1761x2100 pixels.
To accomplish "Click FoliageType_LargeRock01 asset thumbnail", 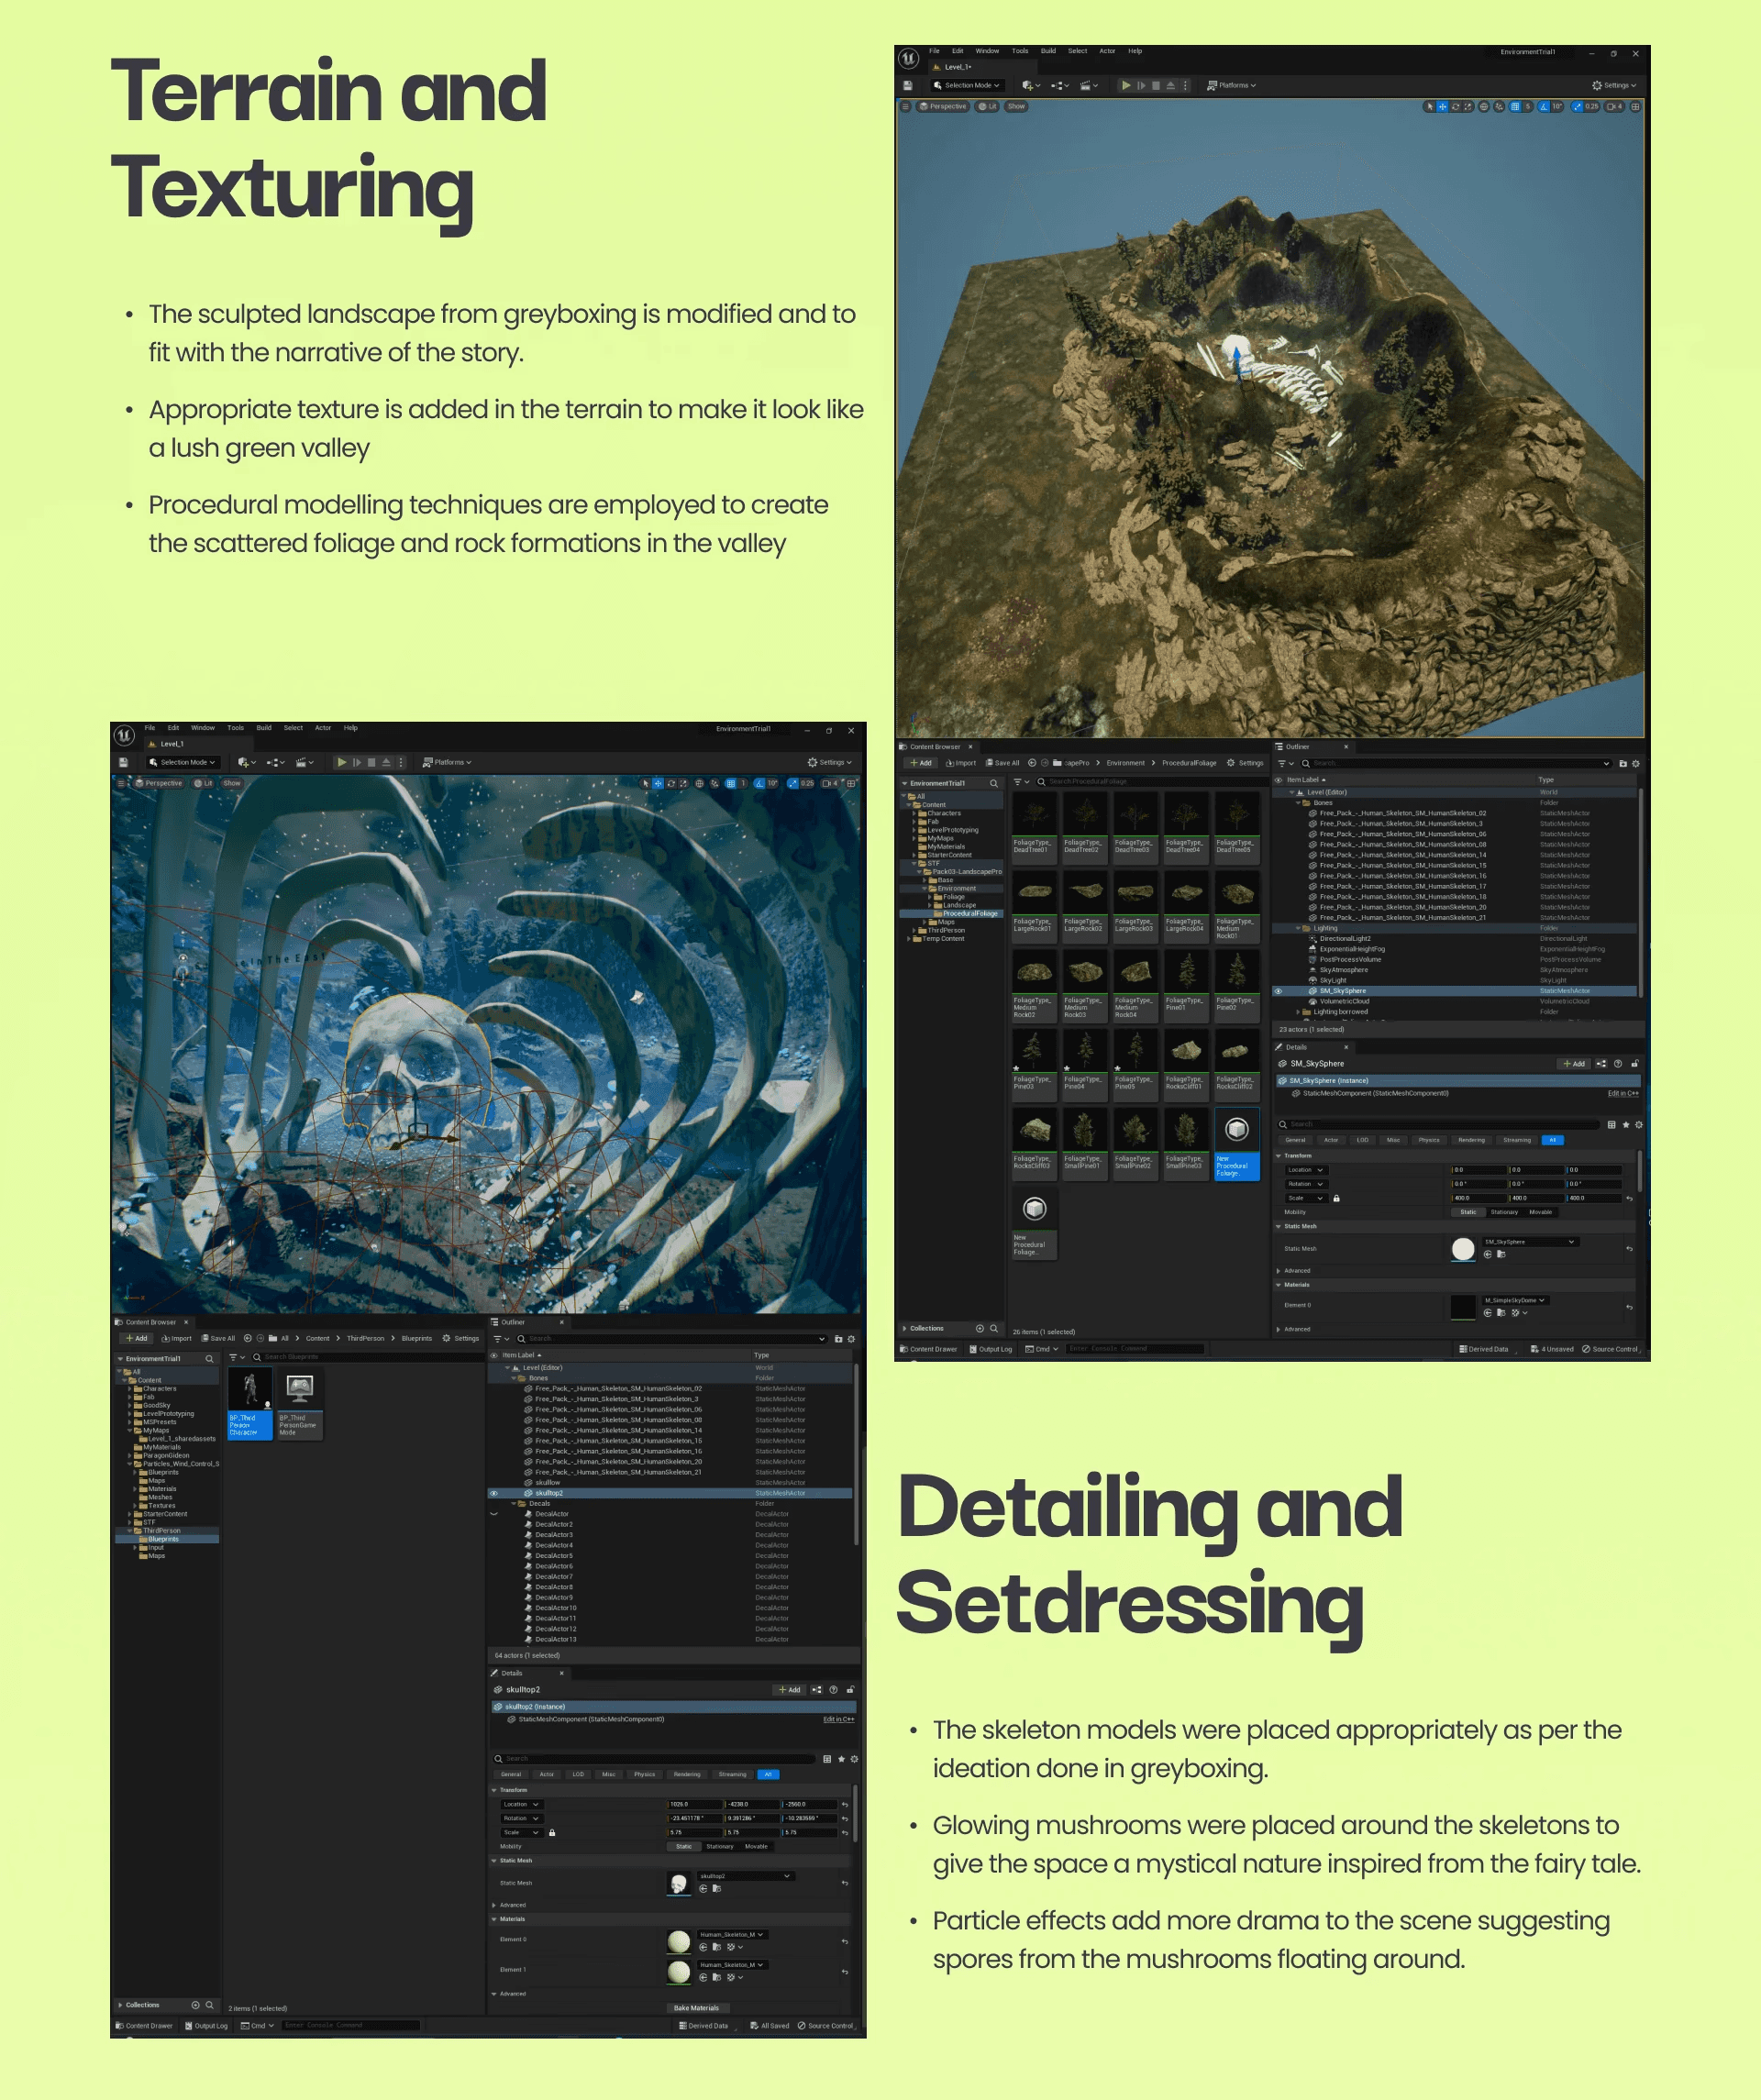I will coord(1033,893).
